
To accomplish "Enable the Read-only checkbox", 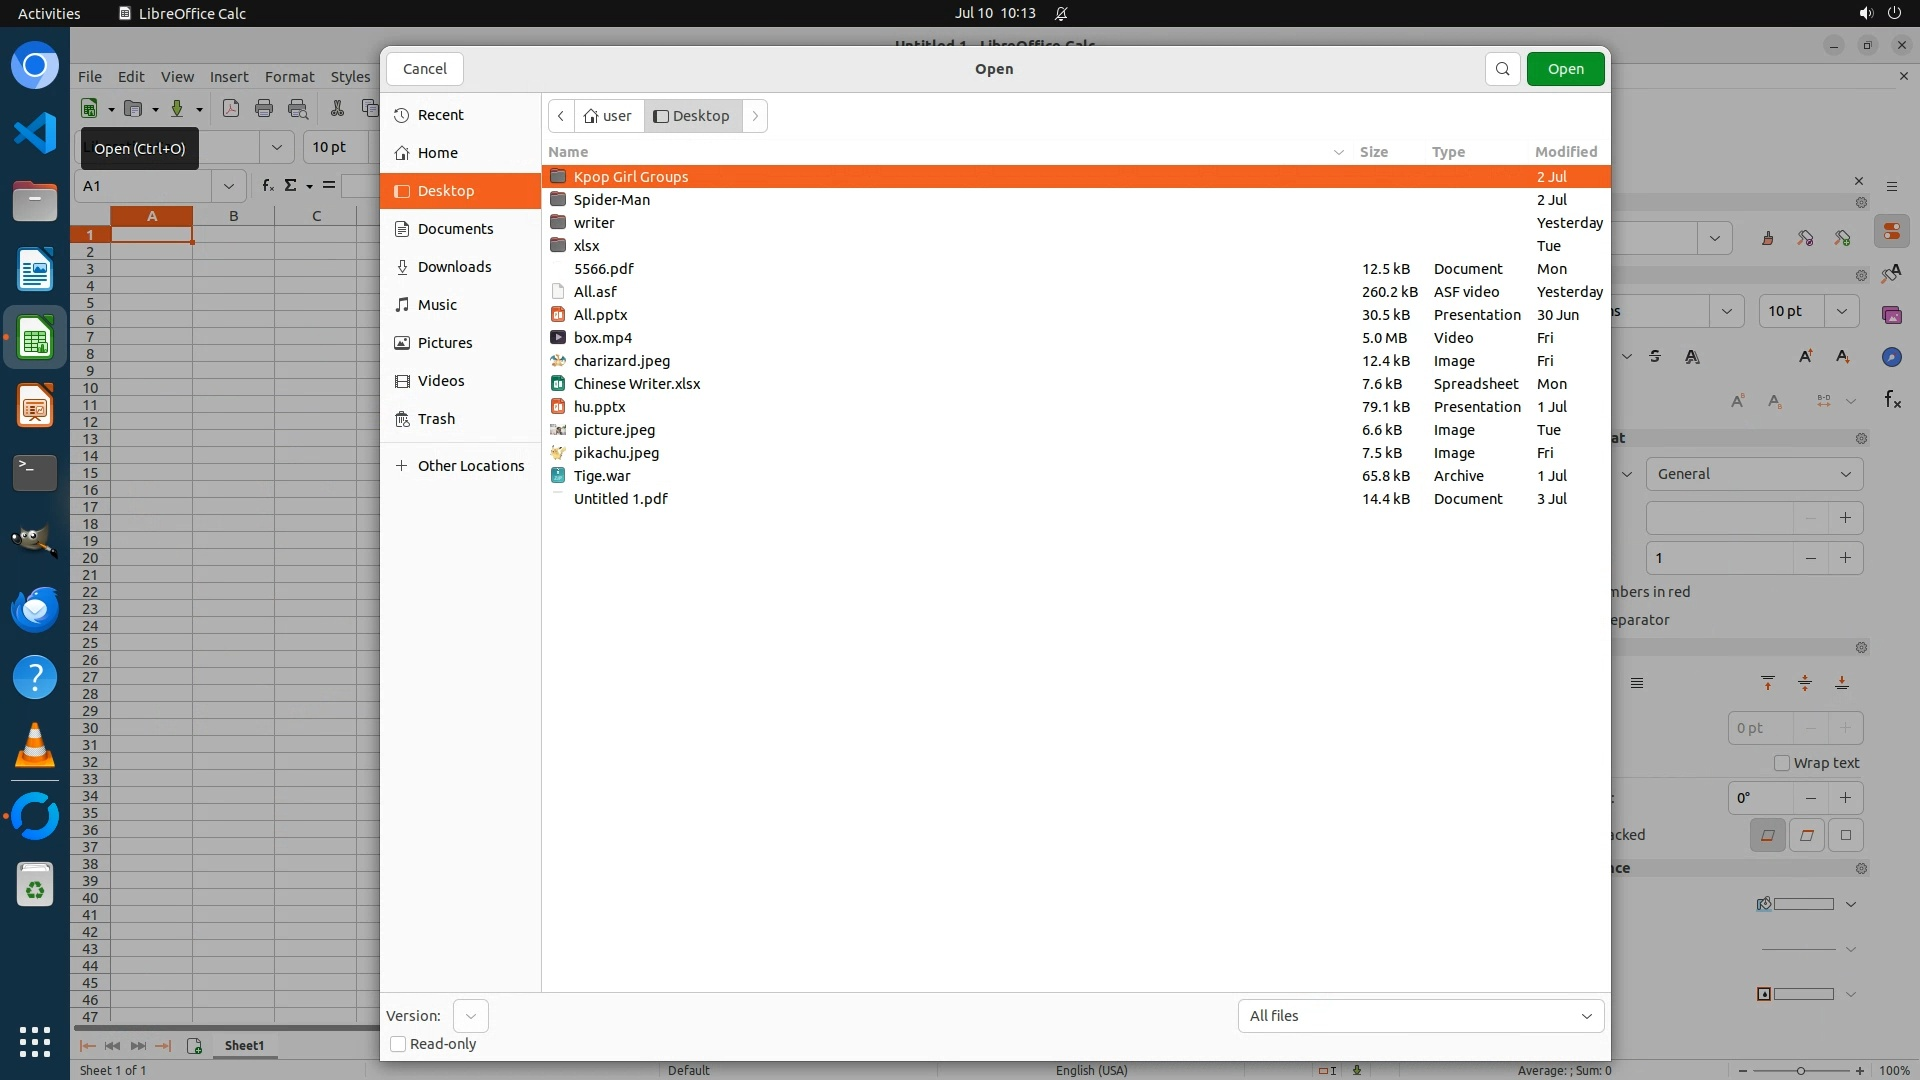I will coord(398,1044).
